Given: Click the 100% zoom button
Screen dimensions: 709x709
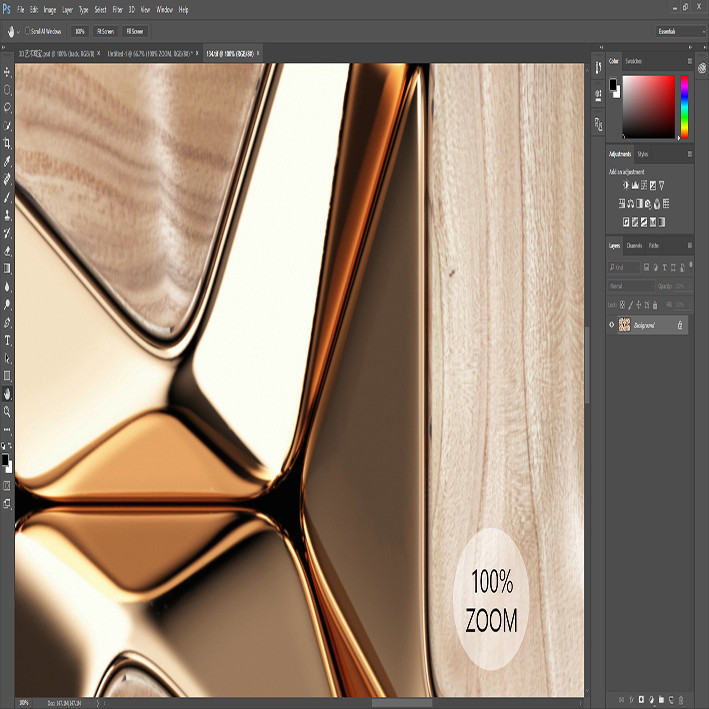Looking at the screenshot, I should (x=80, y=31).
